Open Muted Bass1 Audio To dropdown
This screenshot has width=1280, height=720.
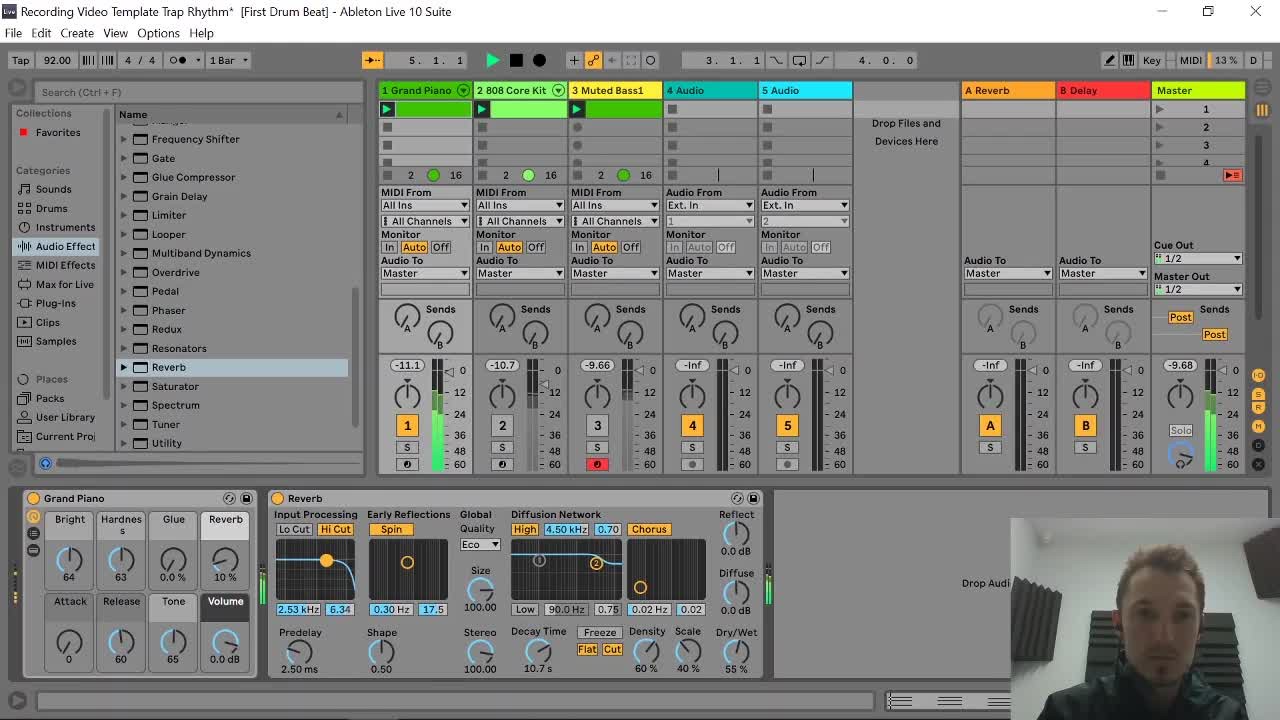click(615, 273)
